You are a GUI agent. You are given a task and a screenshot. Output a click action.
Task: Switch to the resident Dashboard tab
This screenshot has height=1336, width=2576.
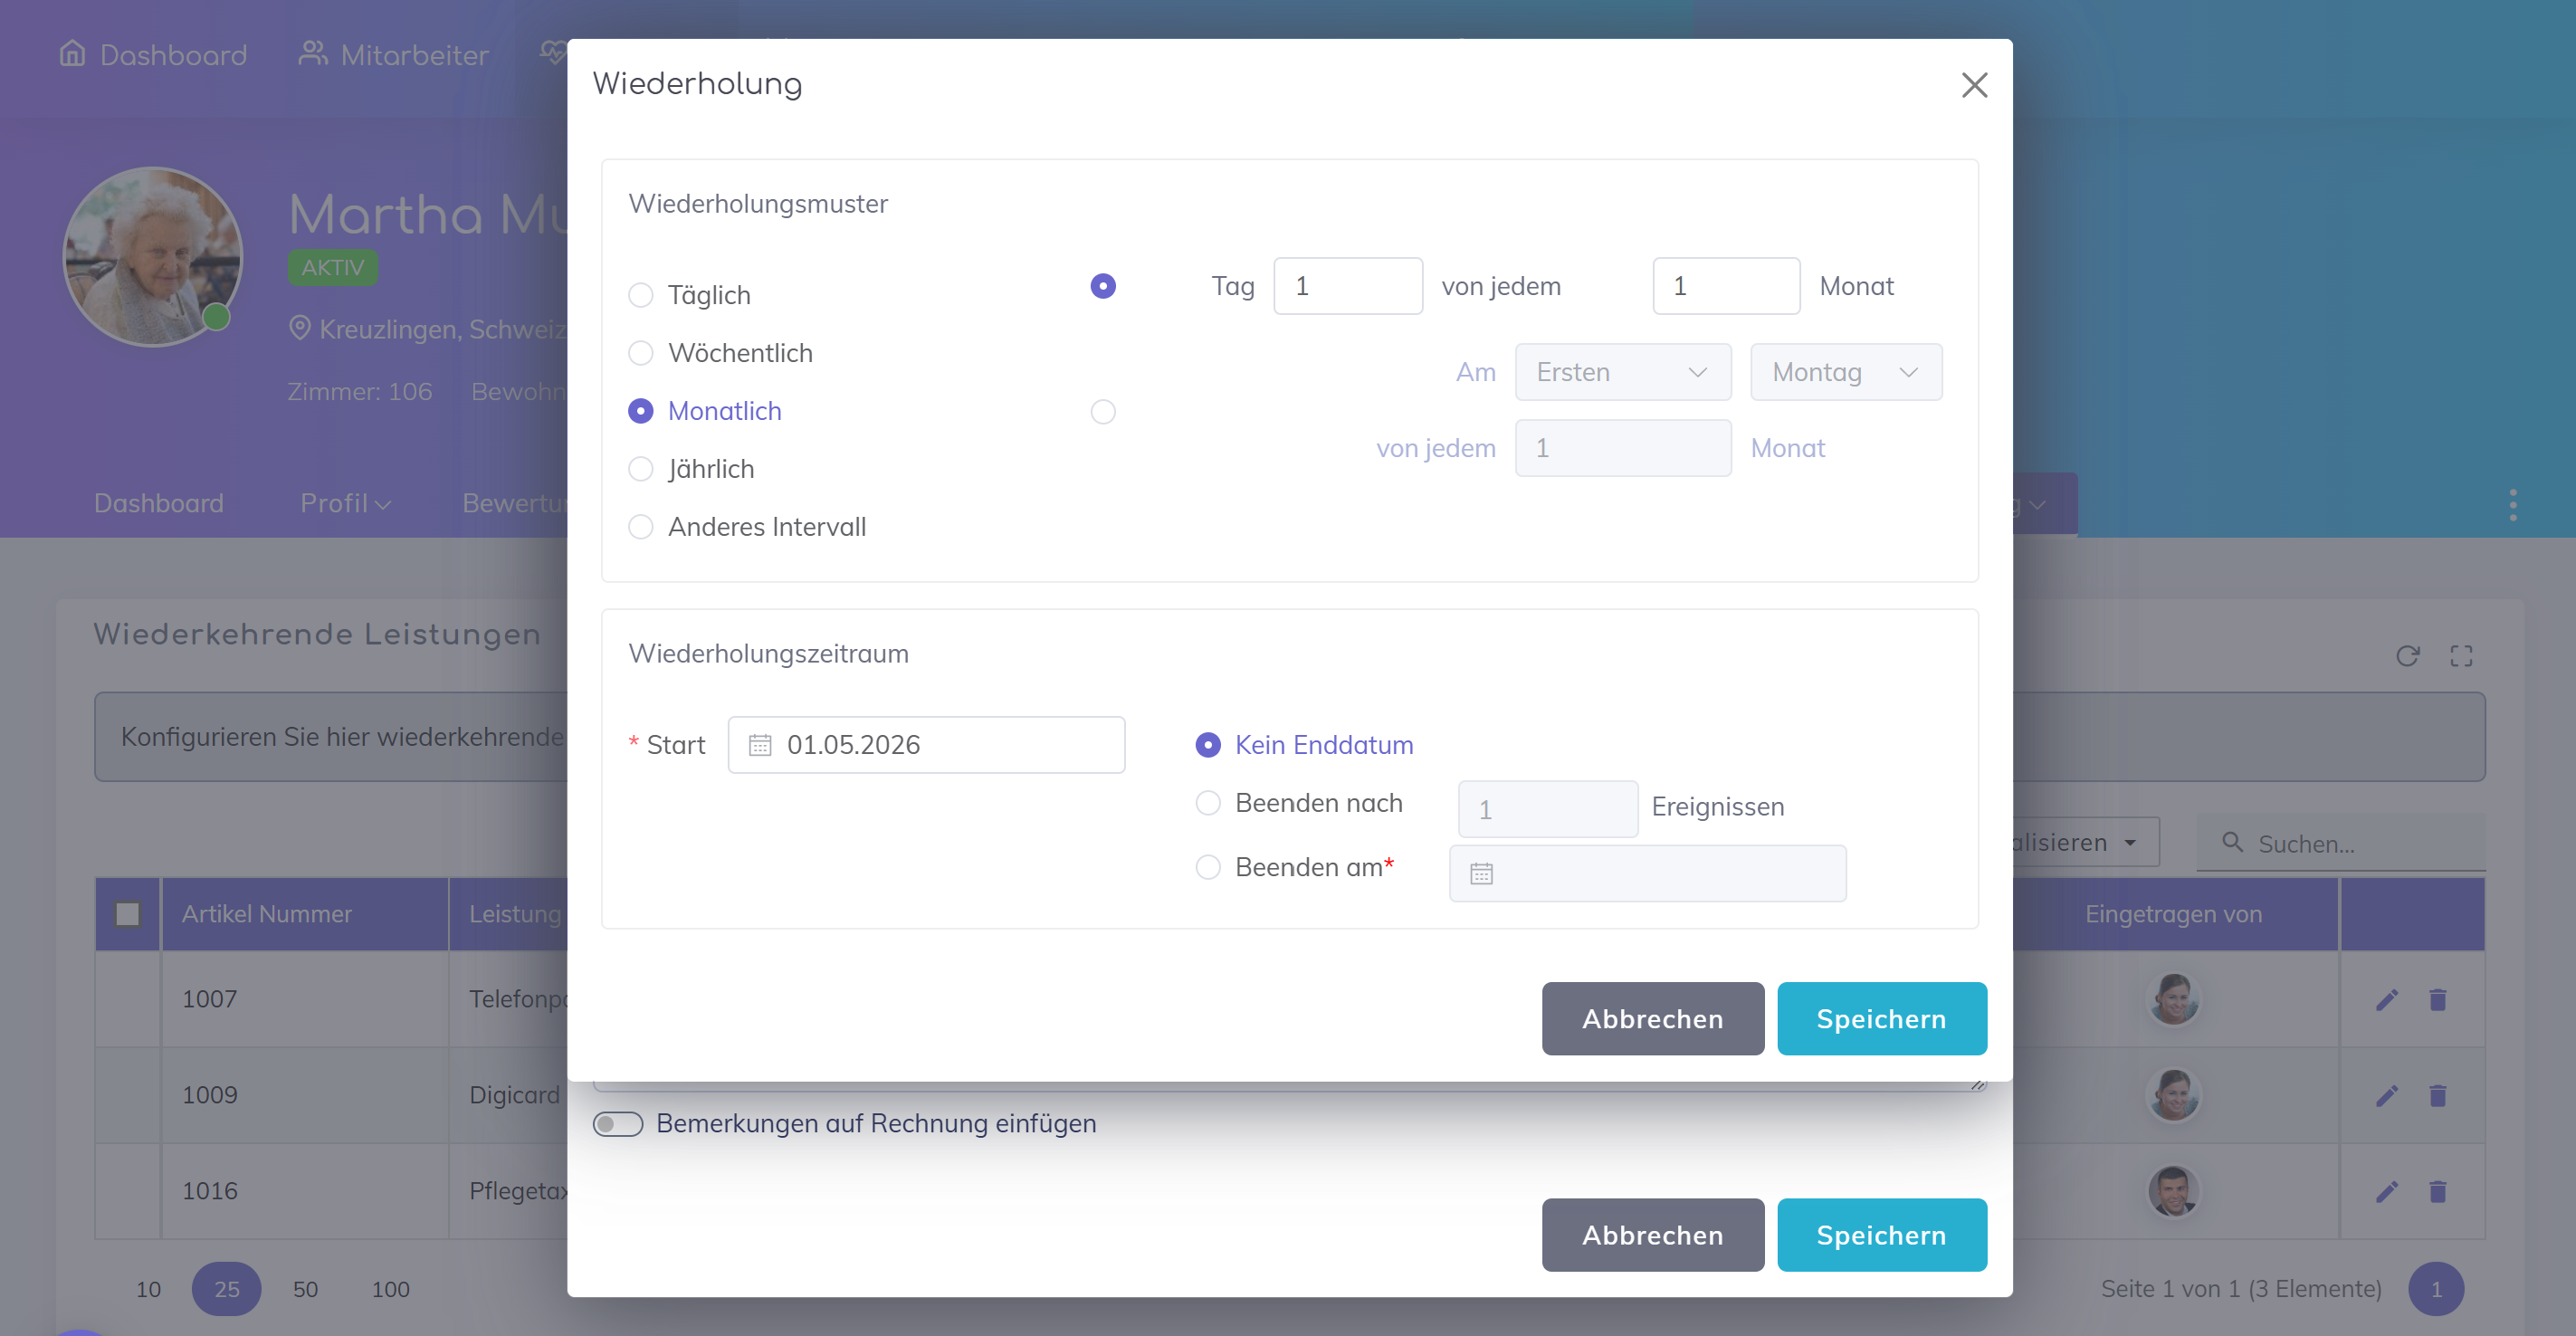click(x=159, y=503)
